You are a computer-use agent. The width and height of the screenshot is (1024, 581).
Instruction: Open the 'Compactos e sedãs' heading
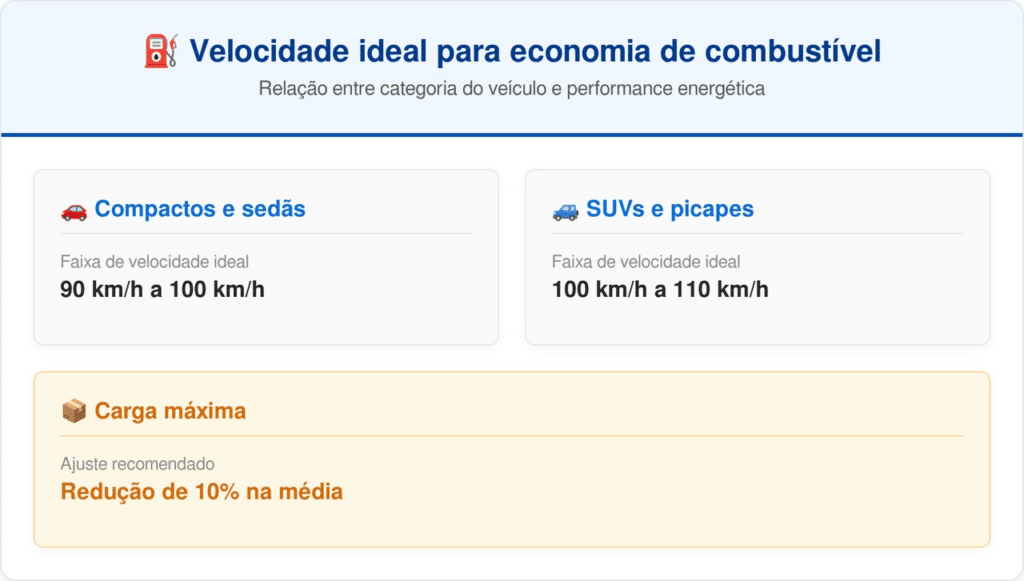point(200,210)
